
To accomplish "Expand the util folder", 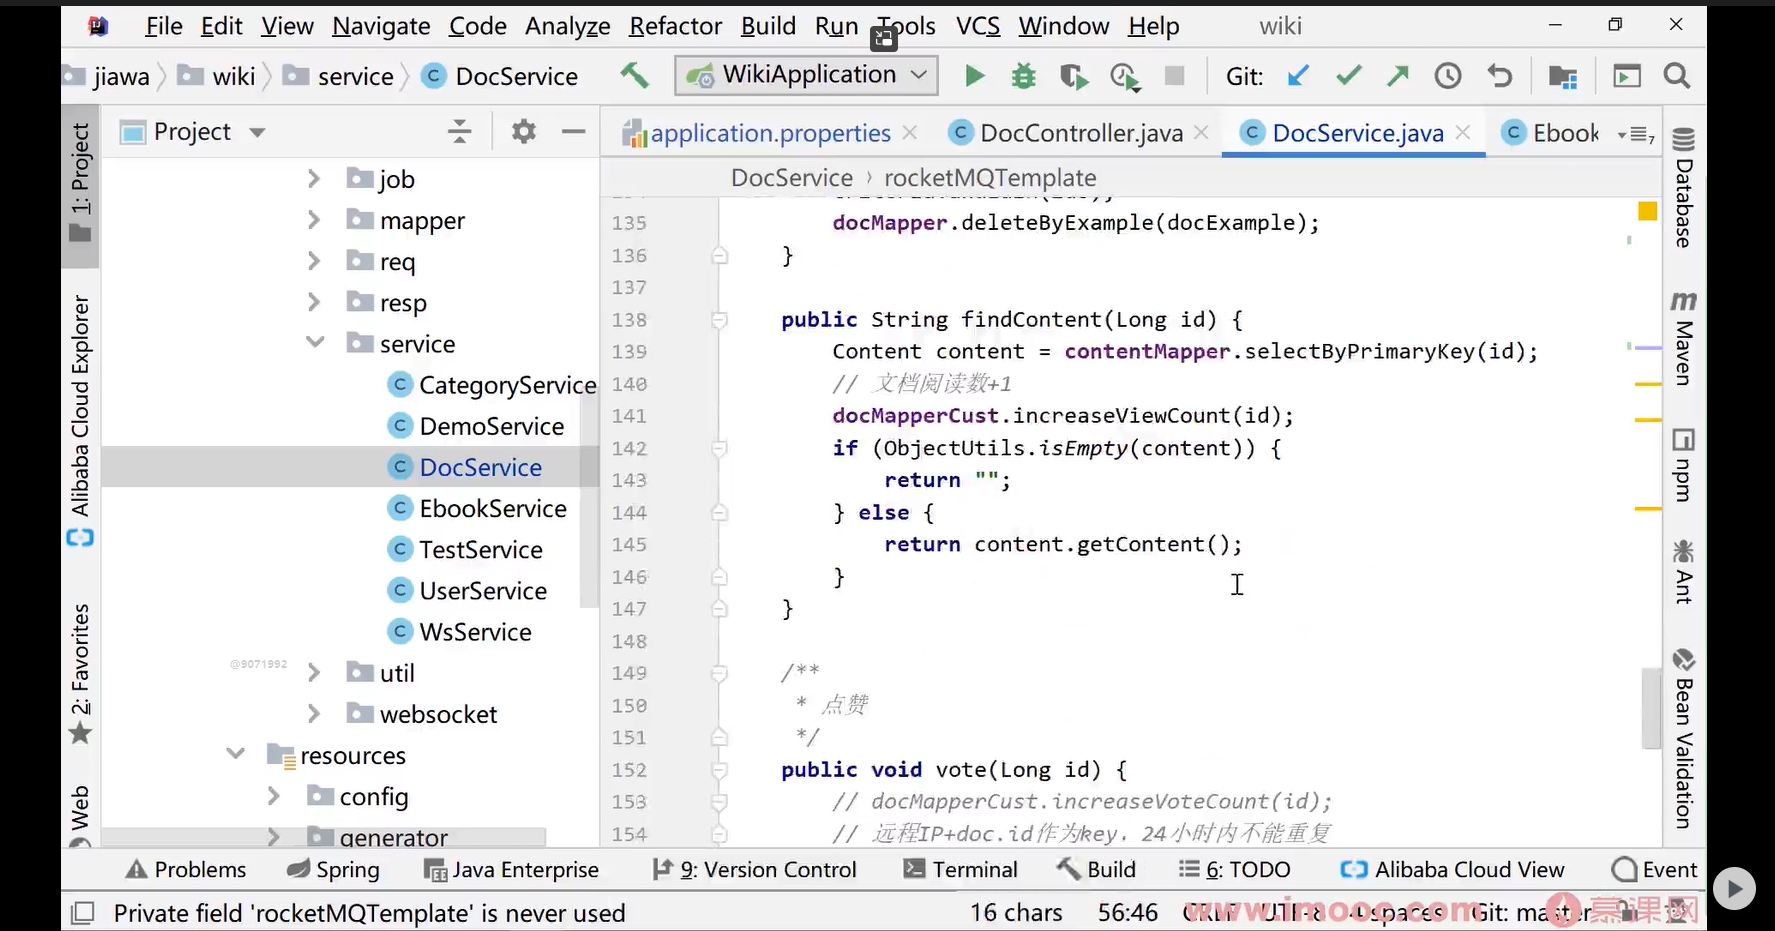I will click(x=314, y=672).
